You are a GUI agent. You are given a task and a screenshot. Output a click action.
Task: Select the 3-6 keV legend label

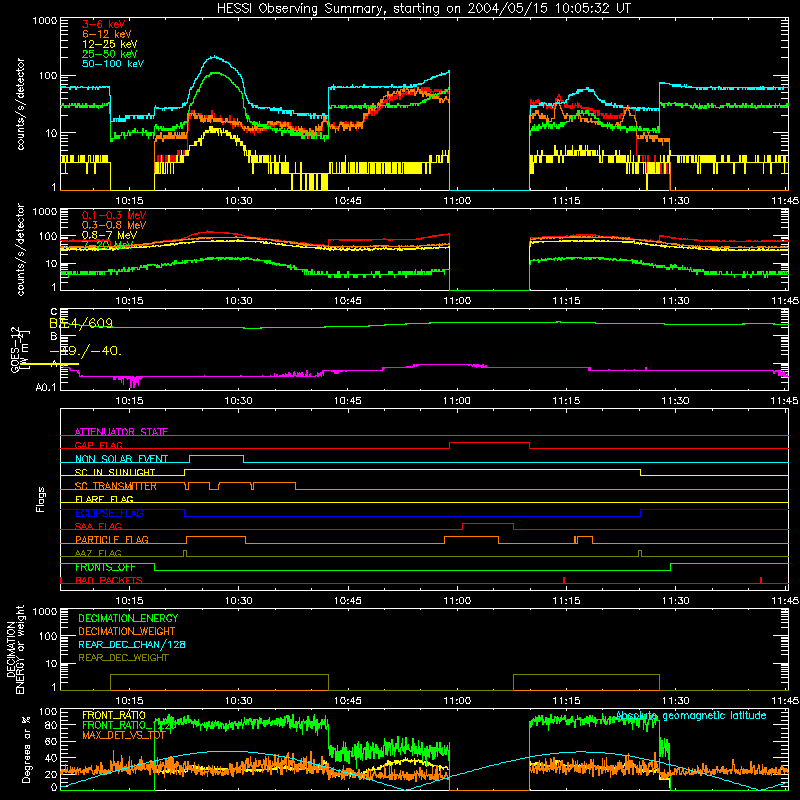pos(104,24)
